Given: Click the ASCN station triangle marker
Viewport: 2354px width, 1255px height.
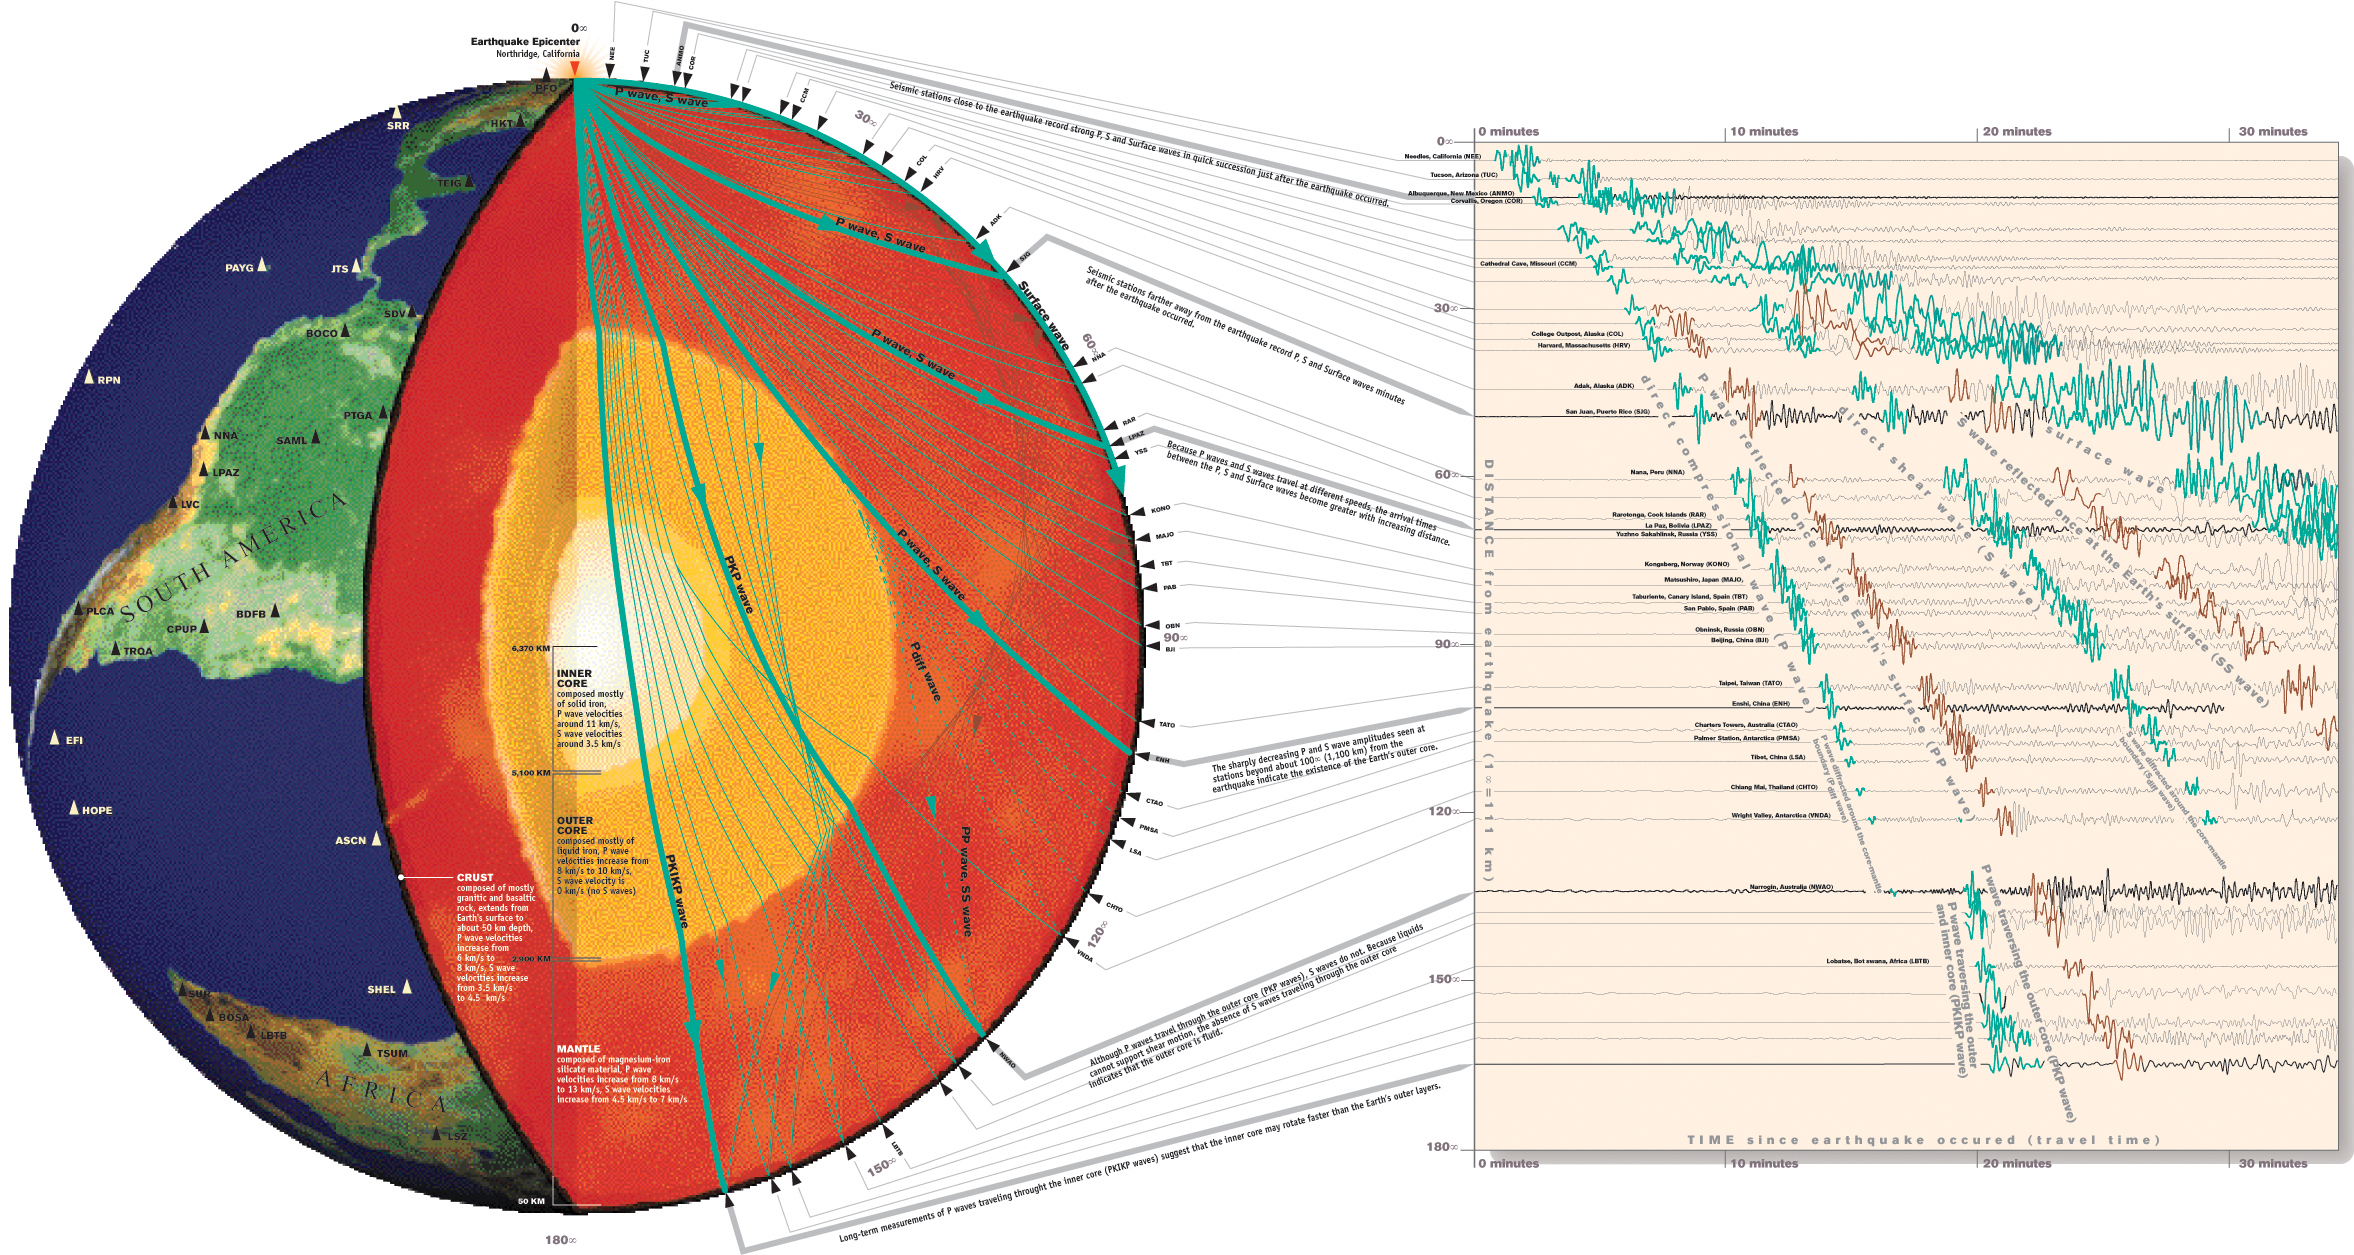Looking at the screenshot, I should click(x=376, y=838).
